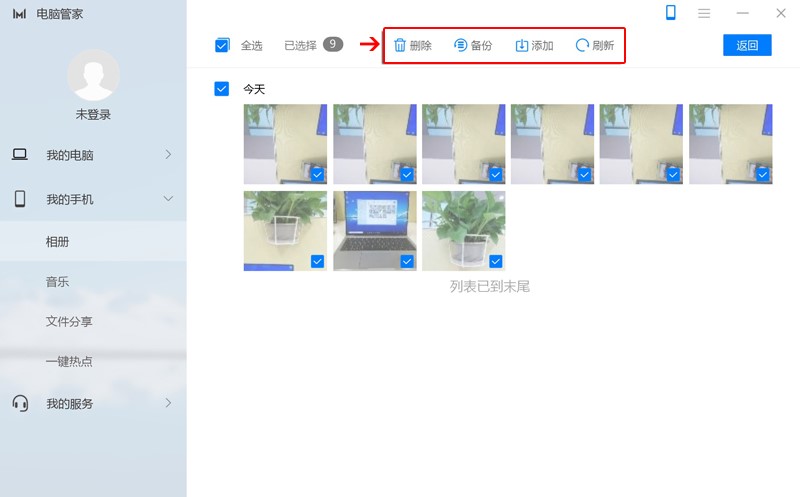Click the blue phone icon in title bar
Viewport: 800px width, 497px height.
tap(670, 13)
